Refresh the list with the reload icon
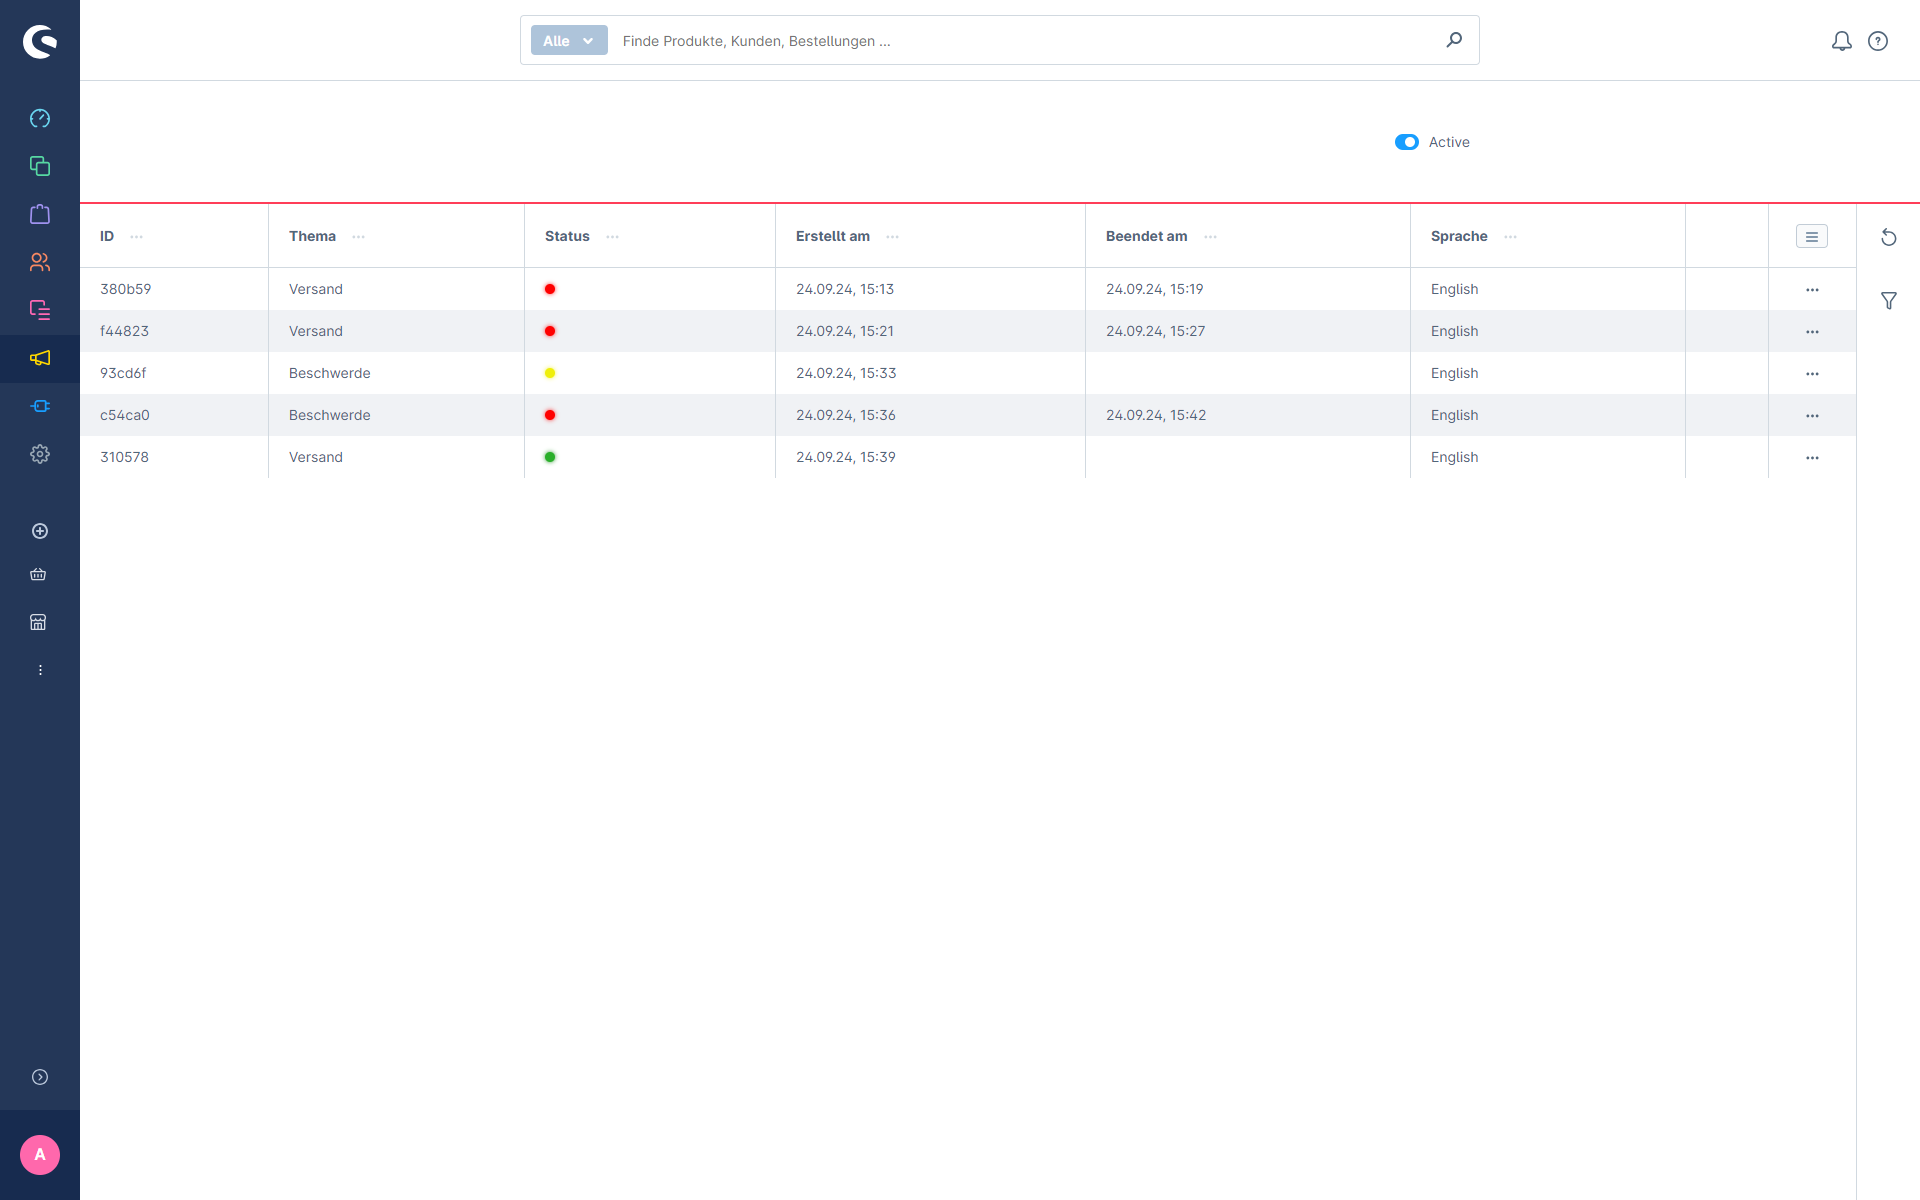 click(1889, 237)
